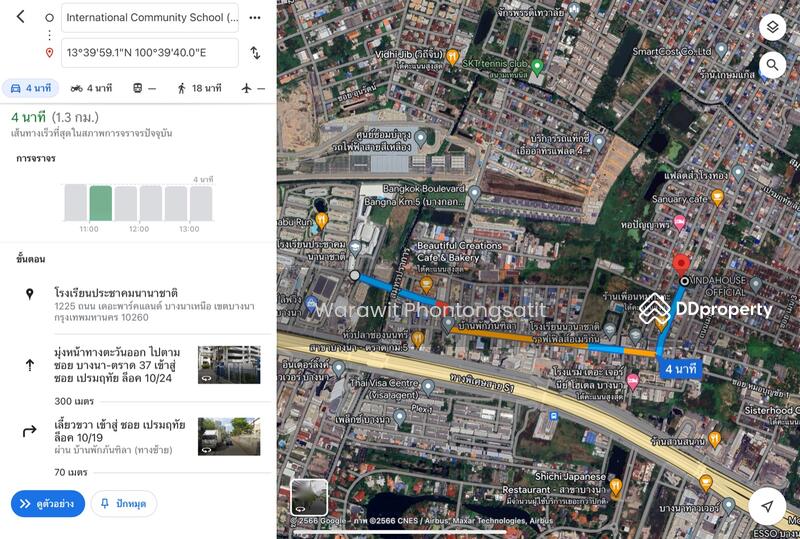Viewport: 800px width, 539px height.
Task: Edit the International Community School origin field
Action: click(x=150, y=18)
